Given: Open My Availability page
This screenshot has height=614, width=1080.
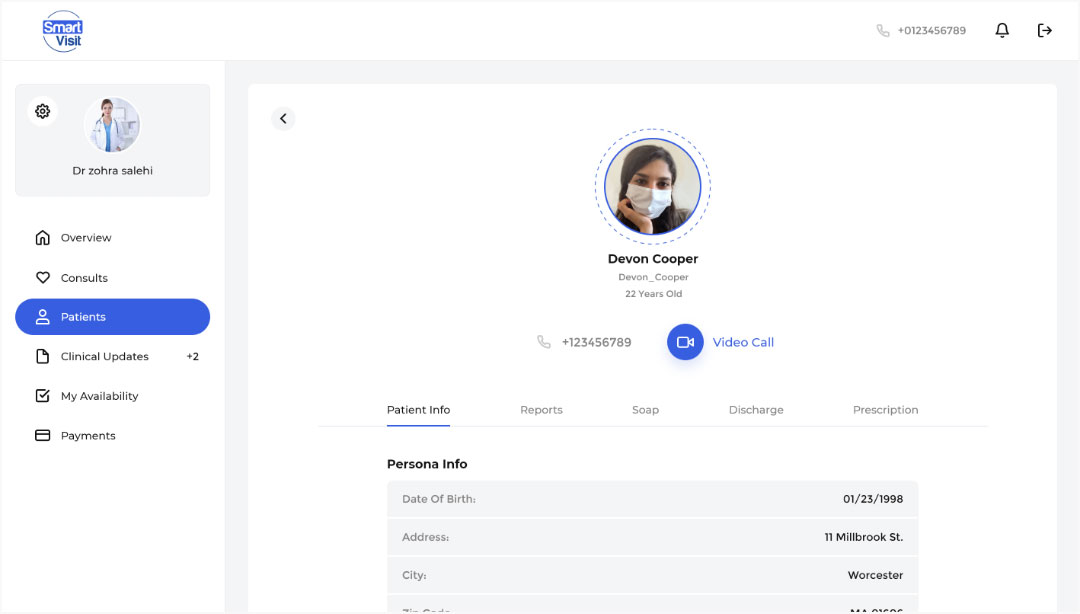Looking at the screenshot, I should [x=99, y=396].
